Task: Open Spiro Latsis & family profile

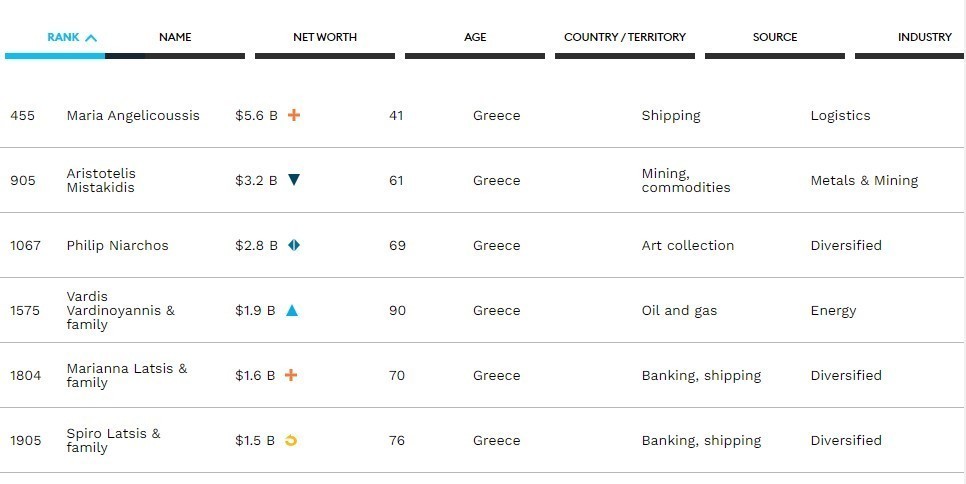Action: [113, 440]
